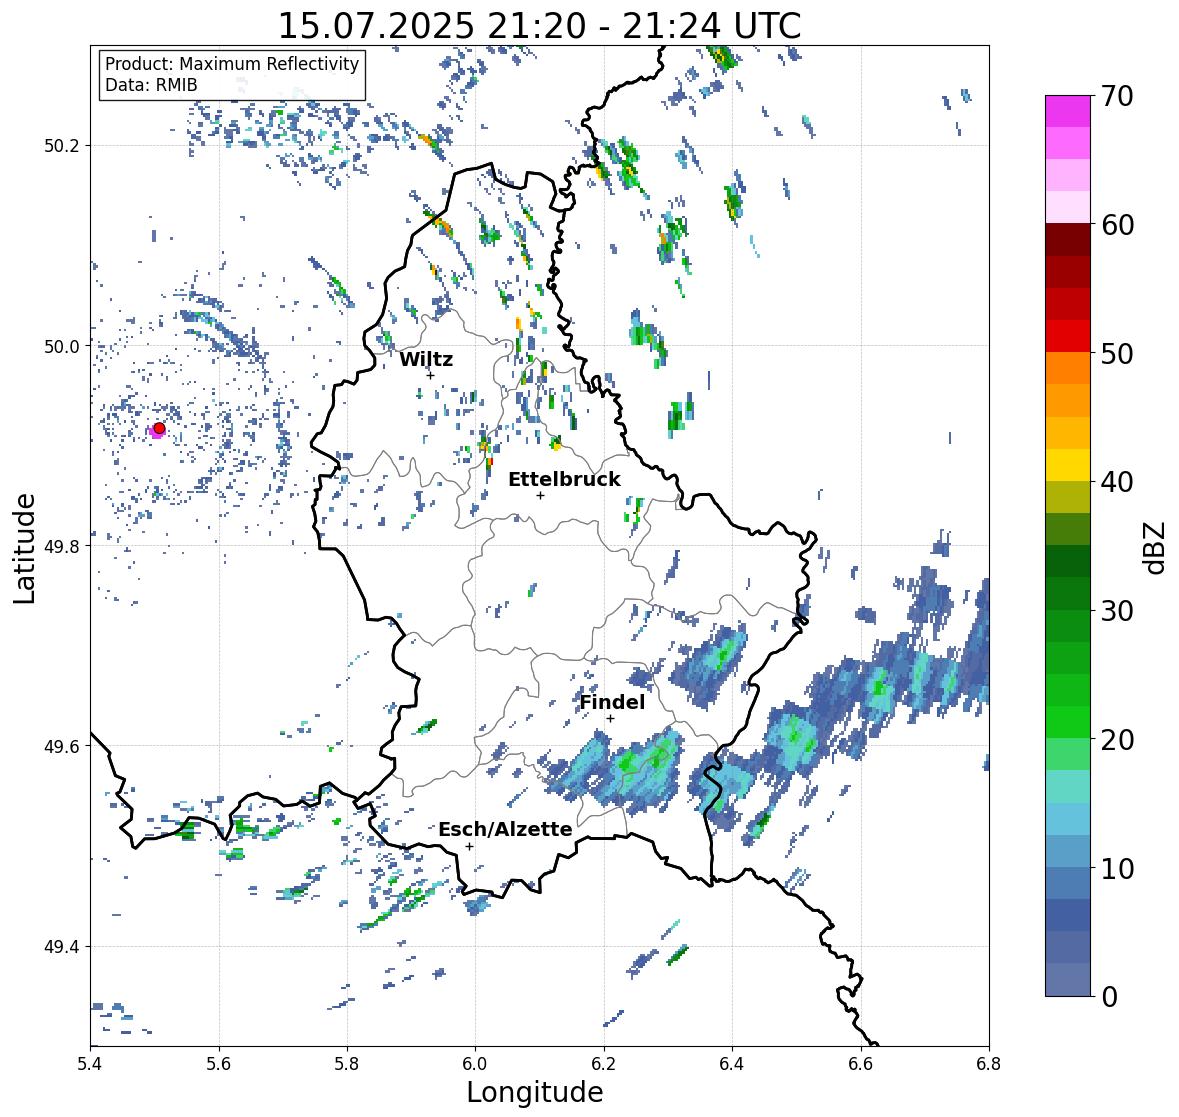1179x1117 pixels.
Task: Click the Esch/Alzette cross marker
Action: (x=469, y=846)
